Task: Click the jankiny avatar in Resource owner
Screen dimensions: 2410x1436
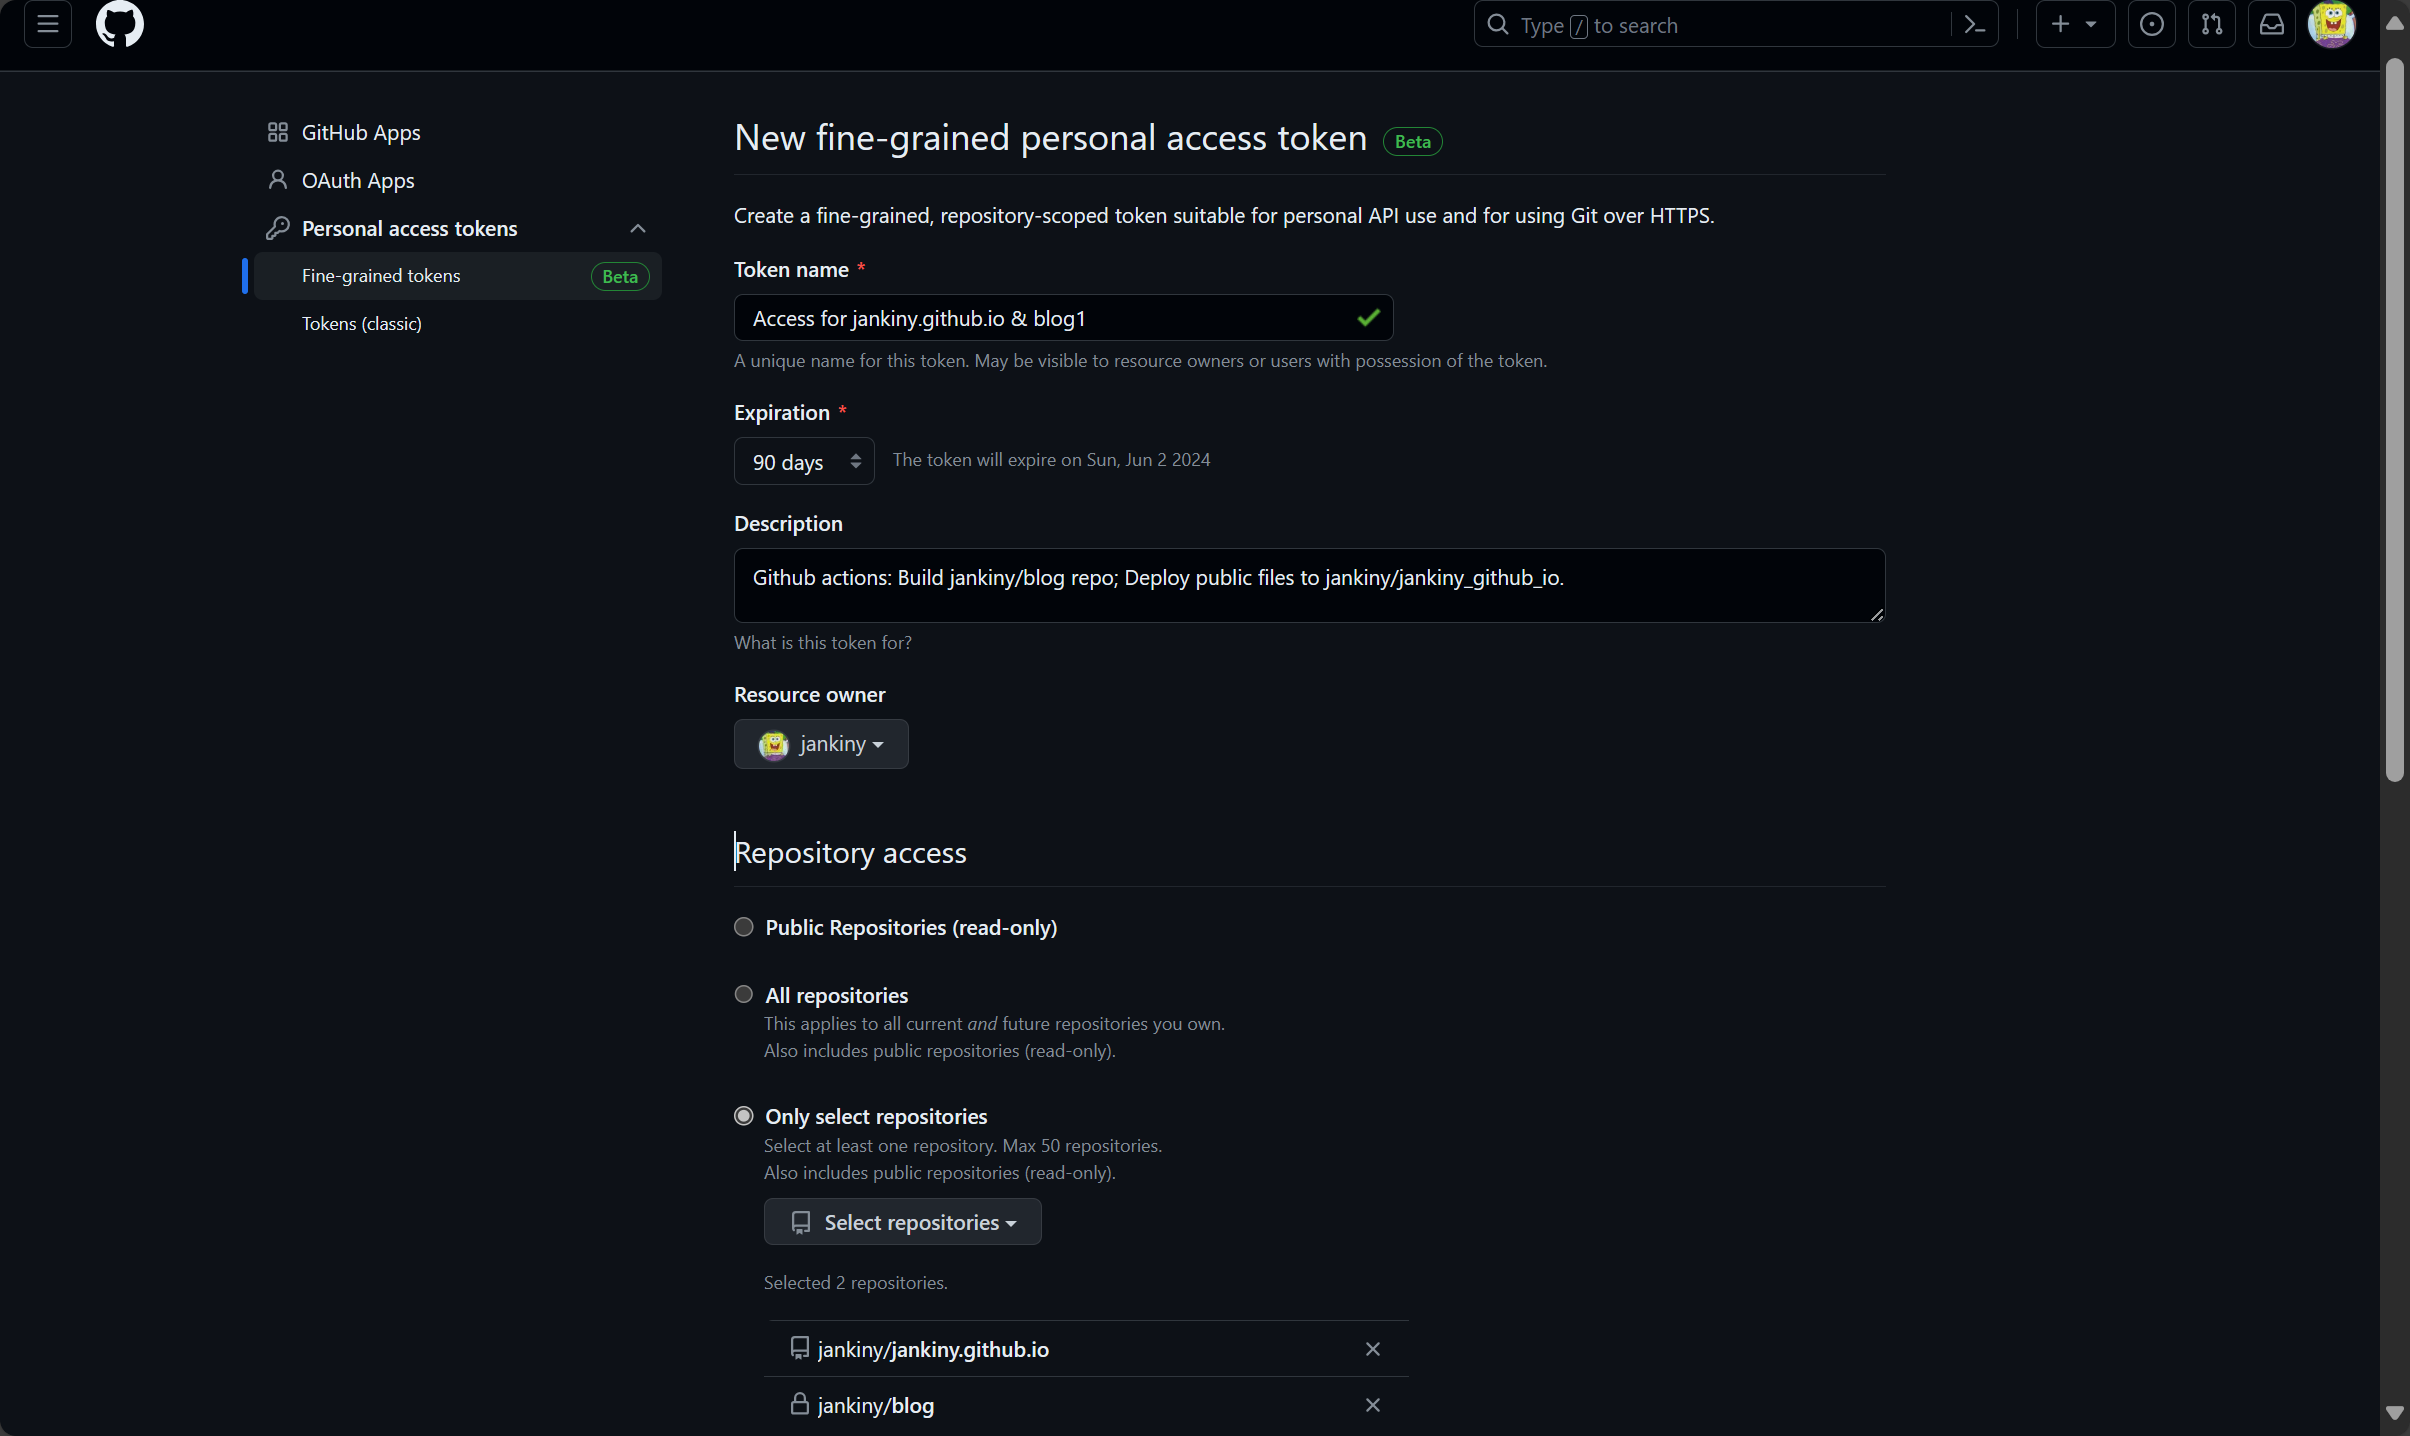Action: 773,745
